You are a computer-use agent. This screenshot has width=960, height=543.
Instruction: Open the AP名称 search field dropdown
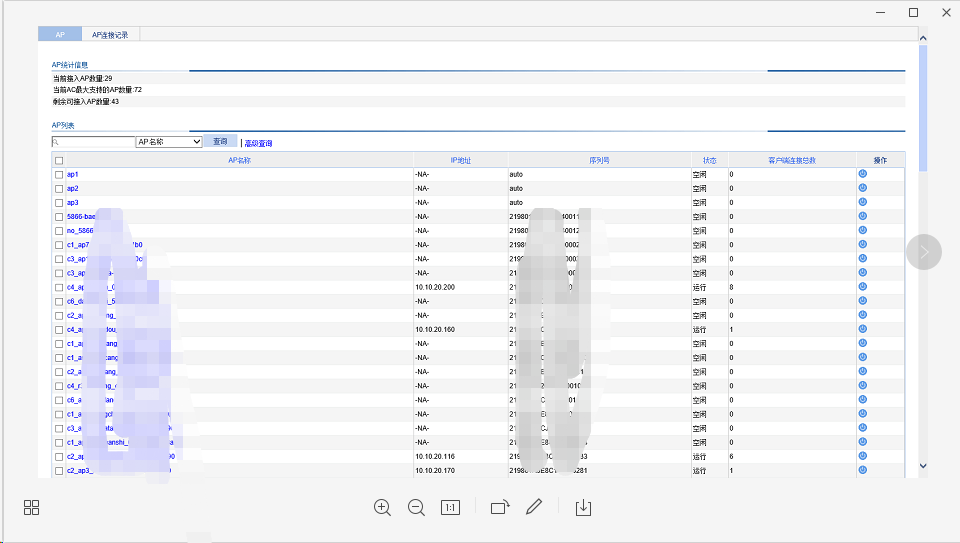point(169,142)
